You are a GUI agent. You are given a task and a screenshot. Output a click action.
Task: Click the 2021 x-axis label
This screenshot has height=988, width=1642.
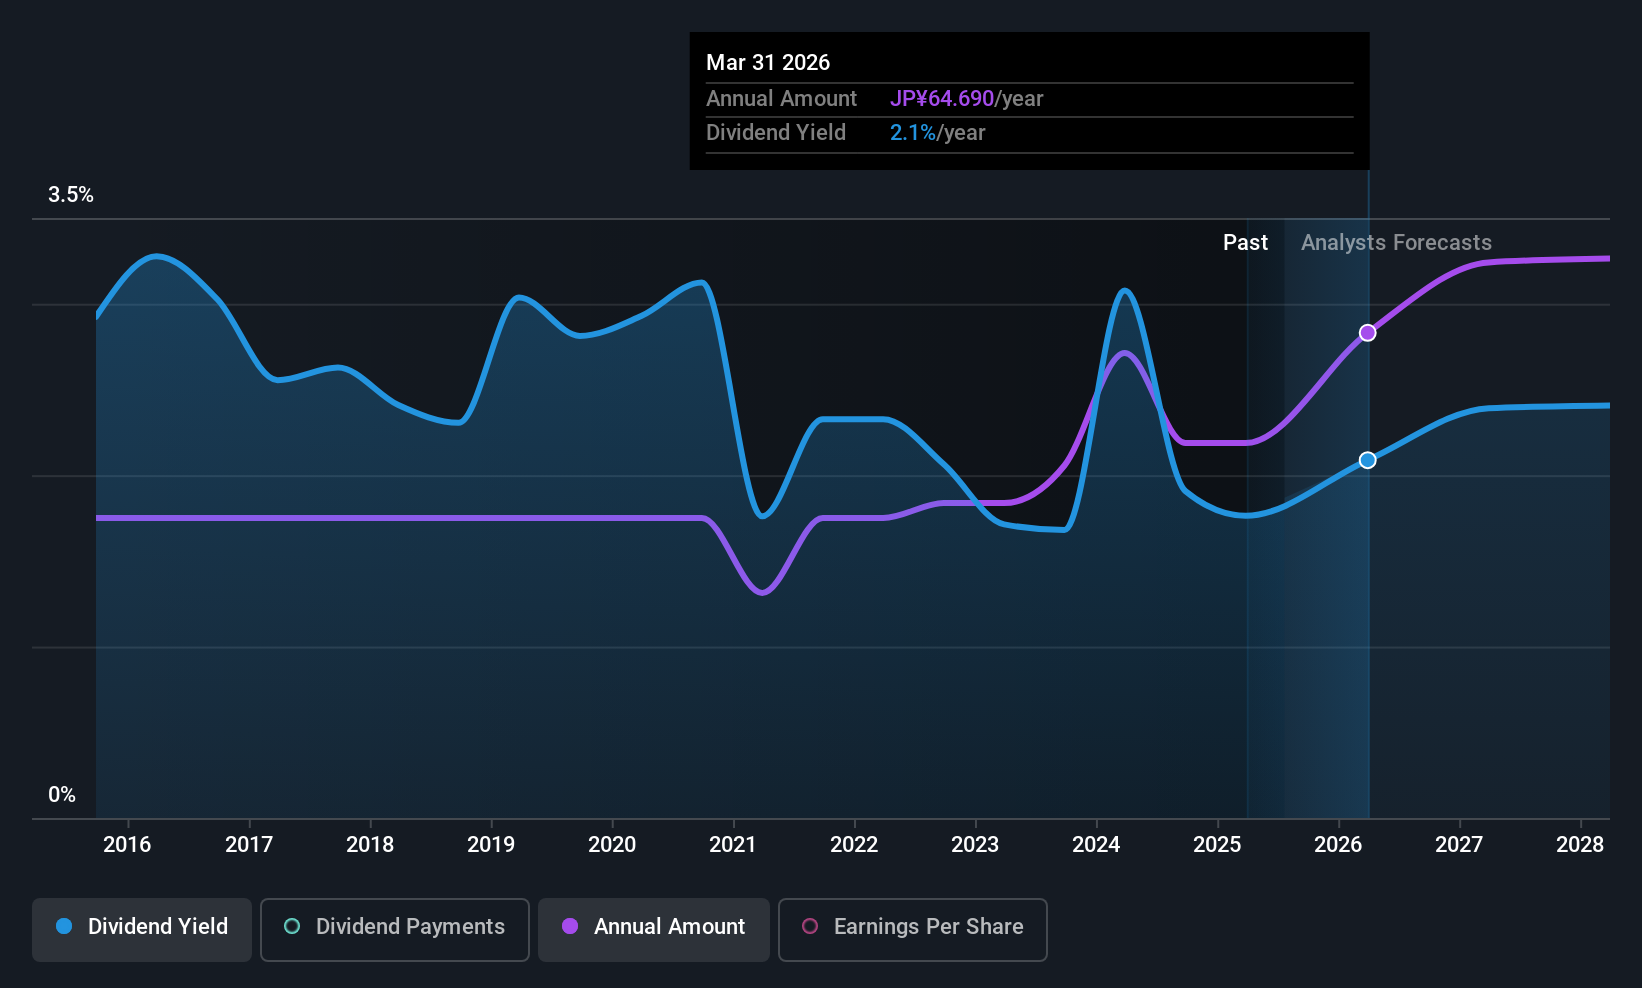pos(733,845)
